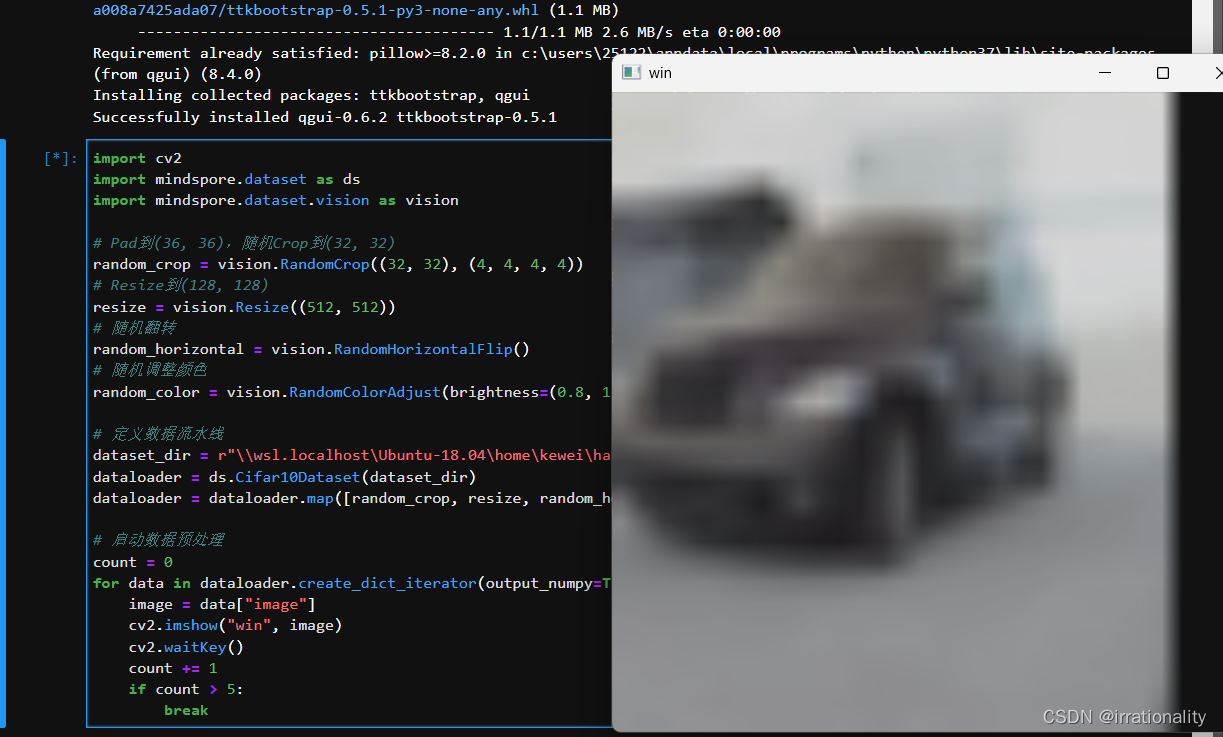
Task: Click the 'Successfully installed qgui-0.6.2' output line
Action: [325, 117]
